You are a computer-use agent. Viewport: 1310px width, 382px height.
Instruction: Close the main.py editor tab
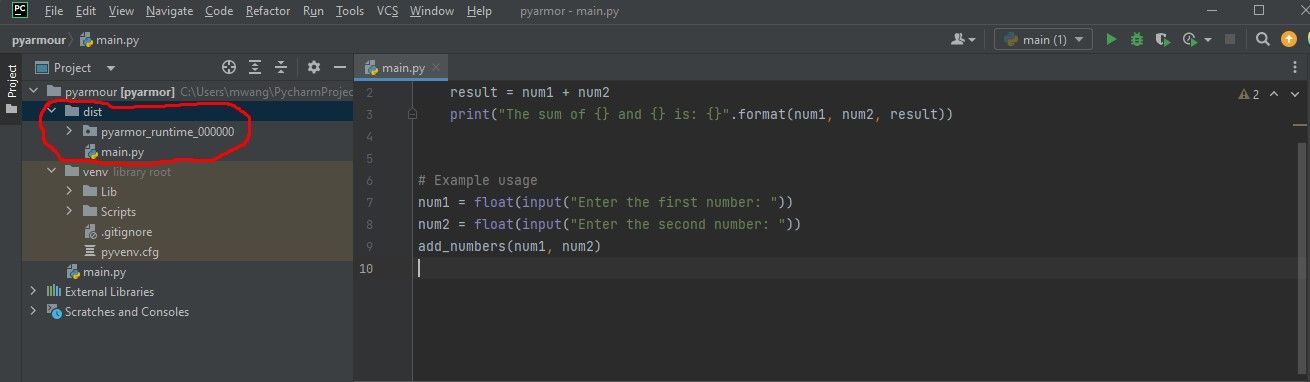click(436, 68)
